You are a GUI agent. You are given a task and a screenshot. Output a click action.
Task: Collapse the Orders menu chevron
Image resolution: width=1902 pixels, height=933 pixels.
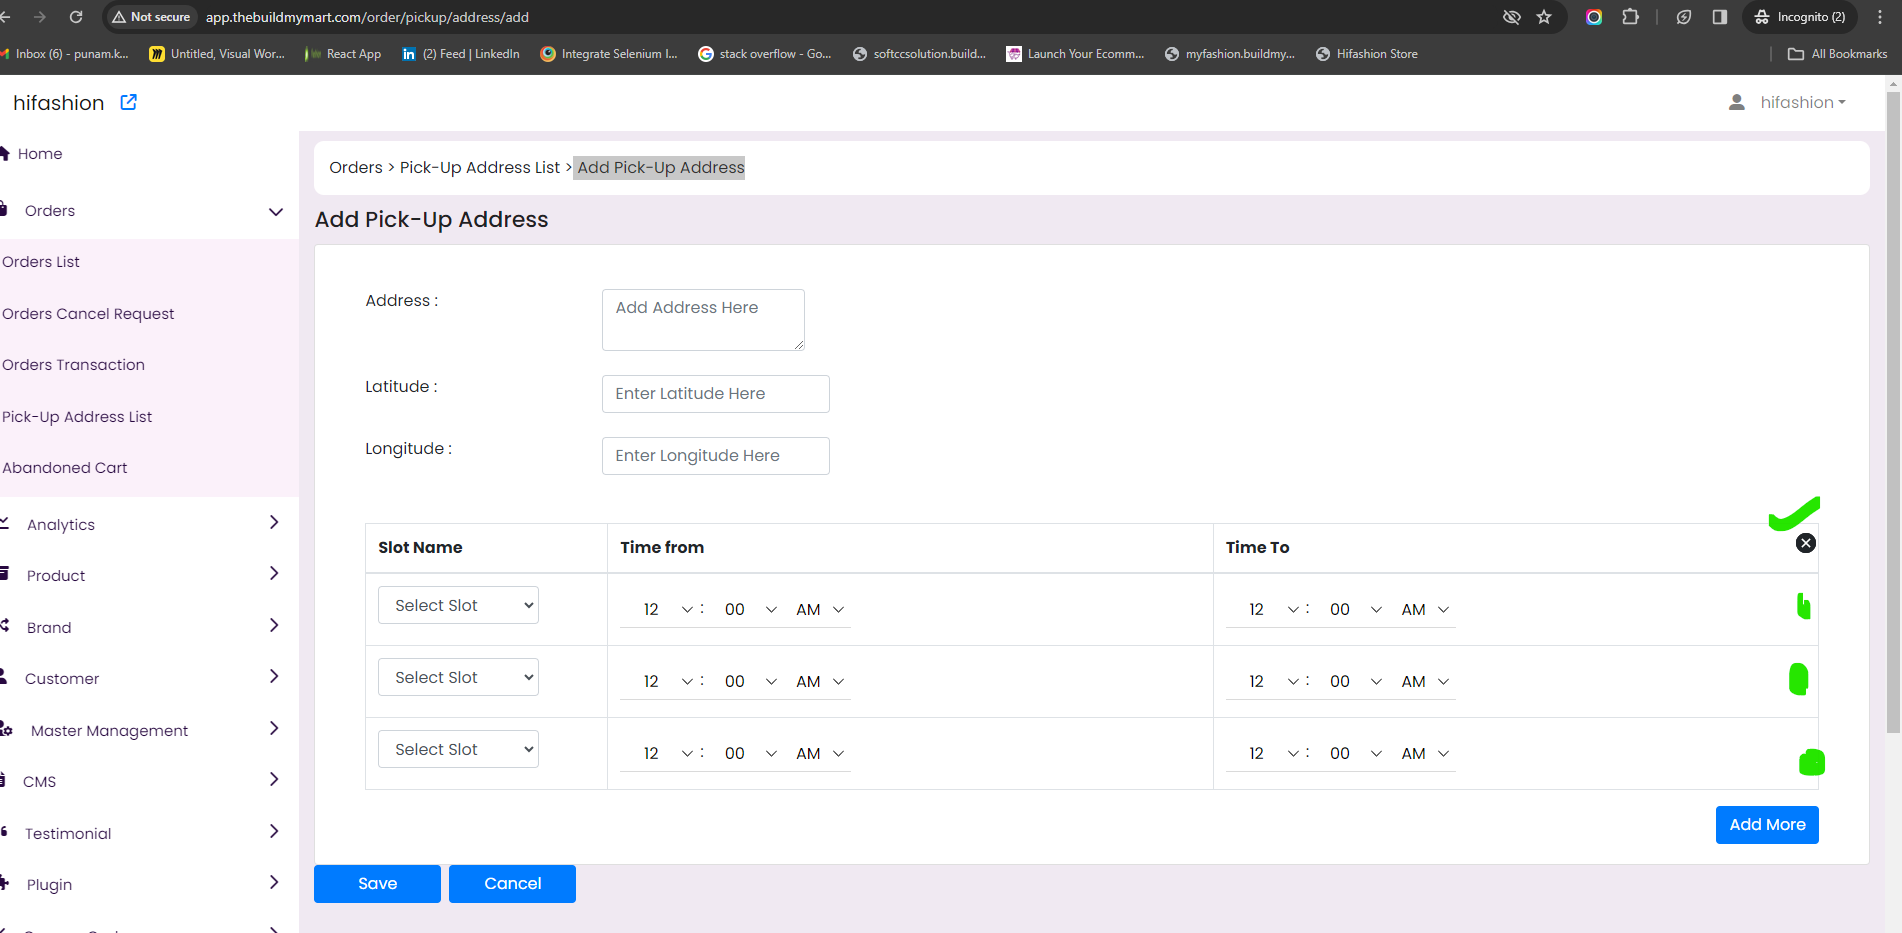click(276, 211)
